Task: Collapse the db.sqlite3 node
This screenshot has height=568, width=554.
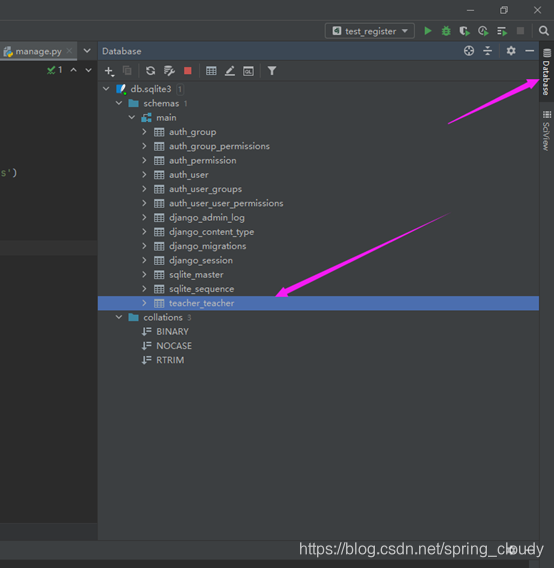Action: [x=106, y=89]
